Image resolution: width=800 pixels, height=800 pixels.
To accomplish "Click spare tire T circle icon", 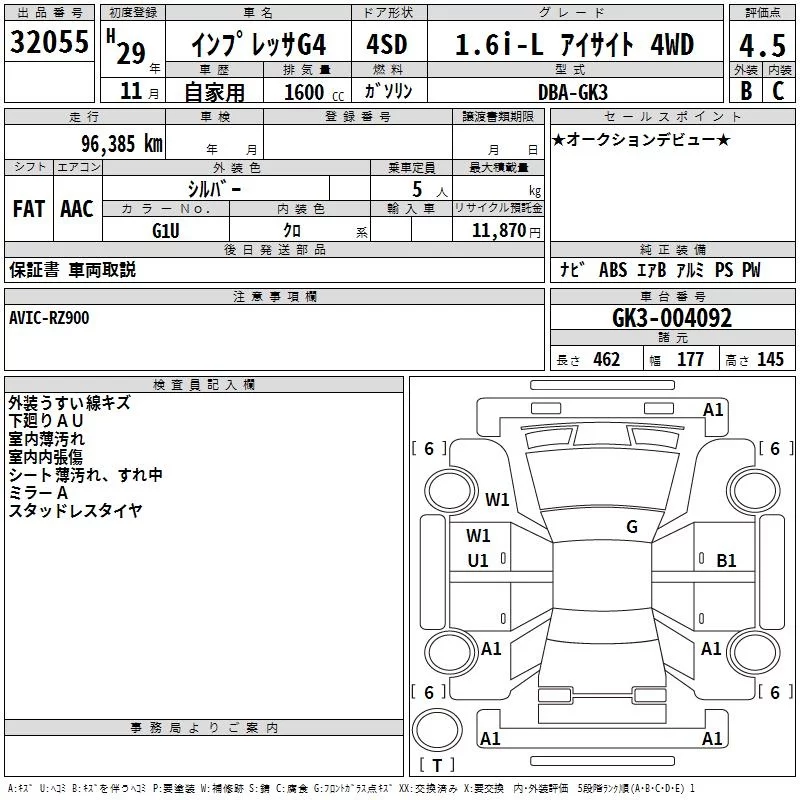I will click(x=437, y=730).
